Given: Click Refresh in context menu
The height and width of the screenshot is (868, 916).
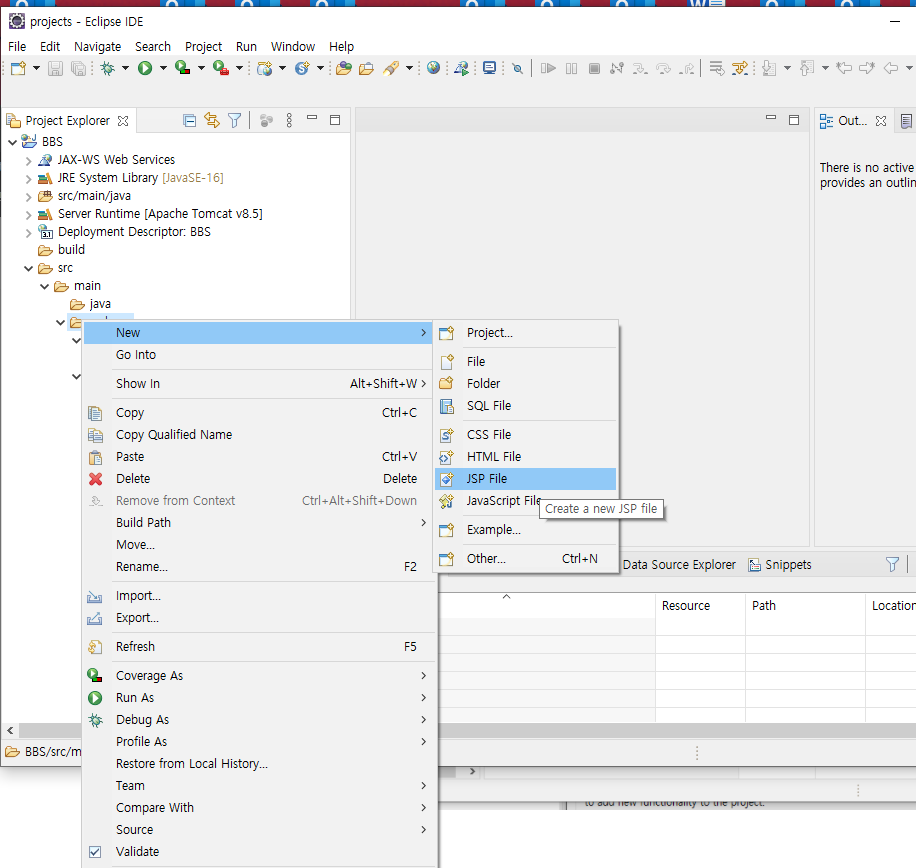Looking at the screenshot, I should click(x=259, y=647).
